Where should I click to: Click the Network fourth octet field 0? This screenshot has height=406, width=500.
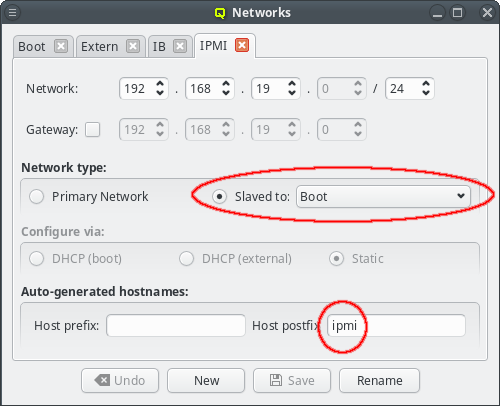[x=342, y=88]
